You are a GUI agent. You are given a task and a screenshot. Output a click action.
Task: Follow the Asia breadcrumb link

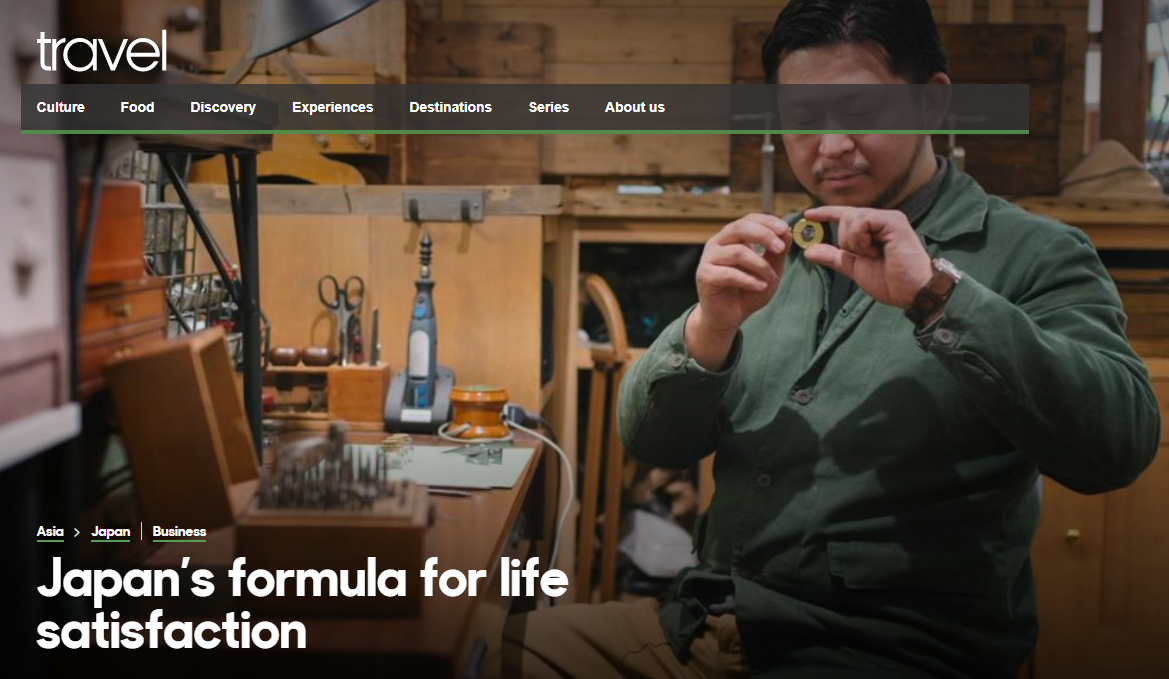(x=50, y=531)
